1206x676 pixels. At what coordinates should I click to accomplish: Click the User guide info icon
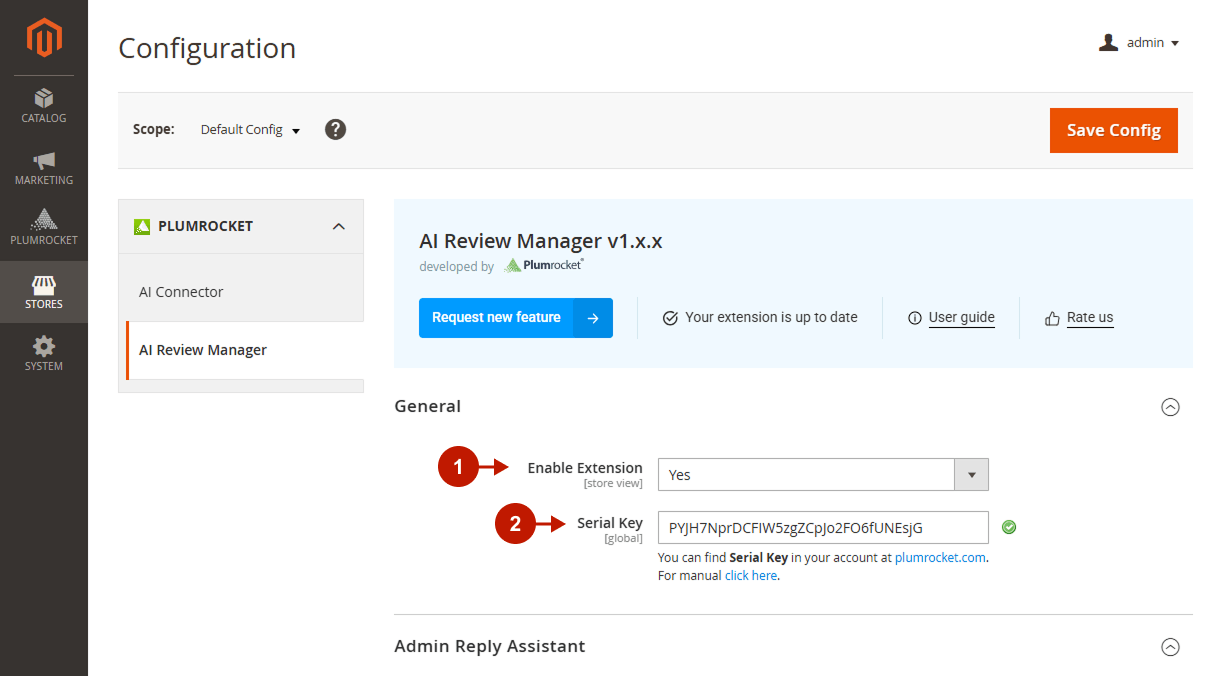tap(914, 318)
